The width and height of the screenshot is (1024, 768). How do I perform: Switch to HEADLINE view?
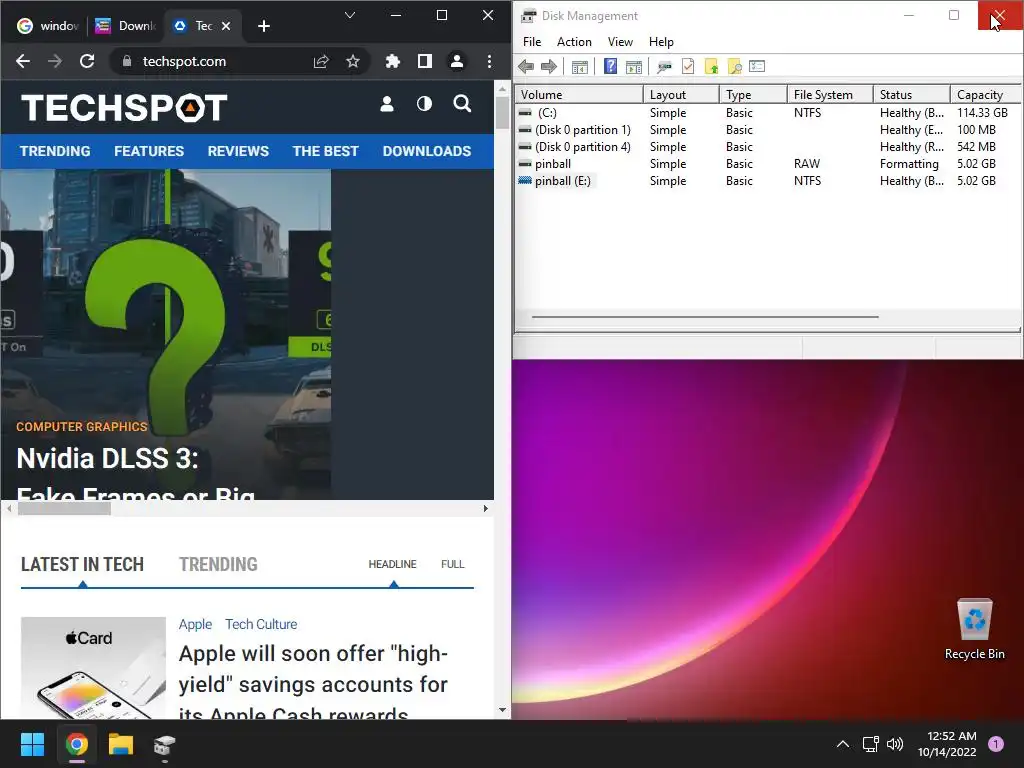(x=392, y=564)
